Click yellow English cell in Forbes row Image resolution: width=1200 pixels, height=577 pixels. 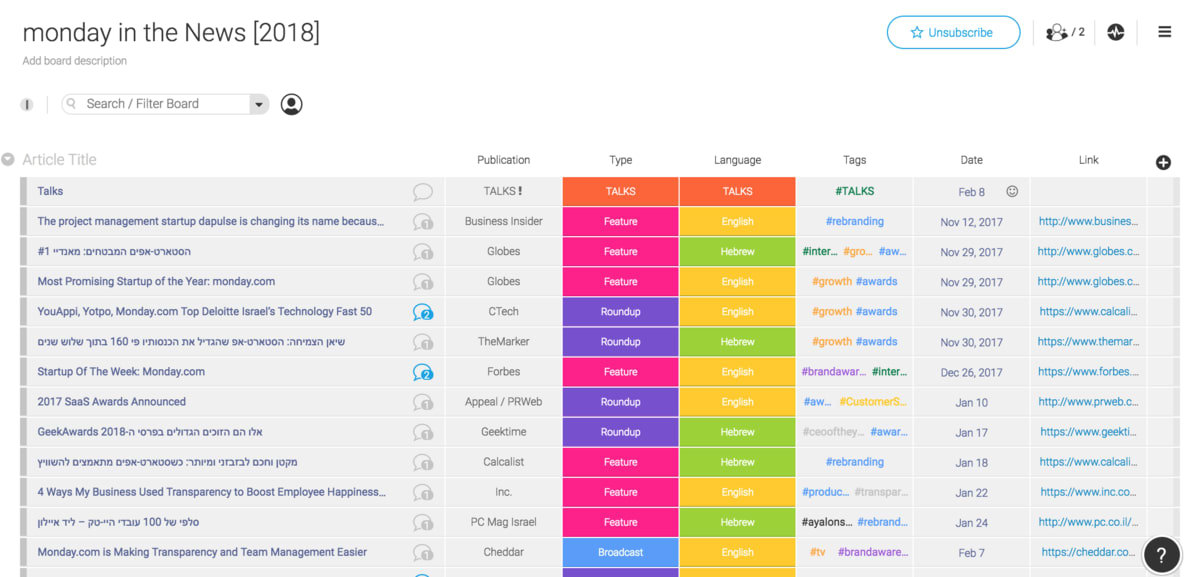point(737,372)
